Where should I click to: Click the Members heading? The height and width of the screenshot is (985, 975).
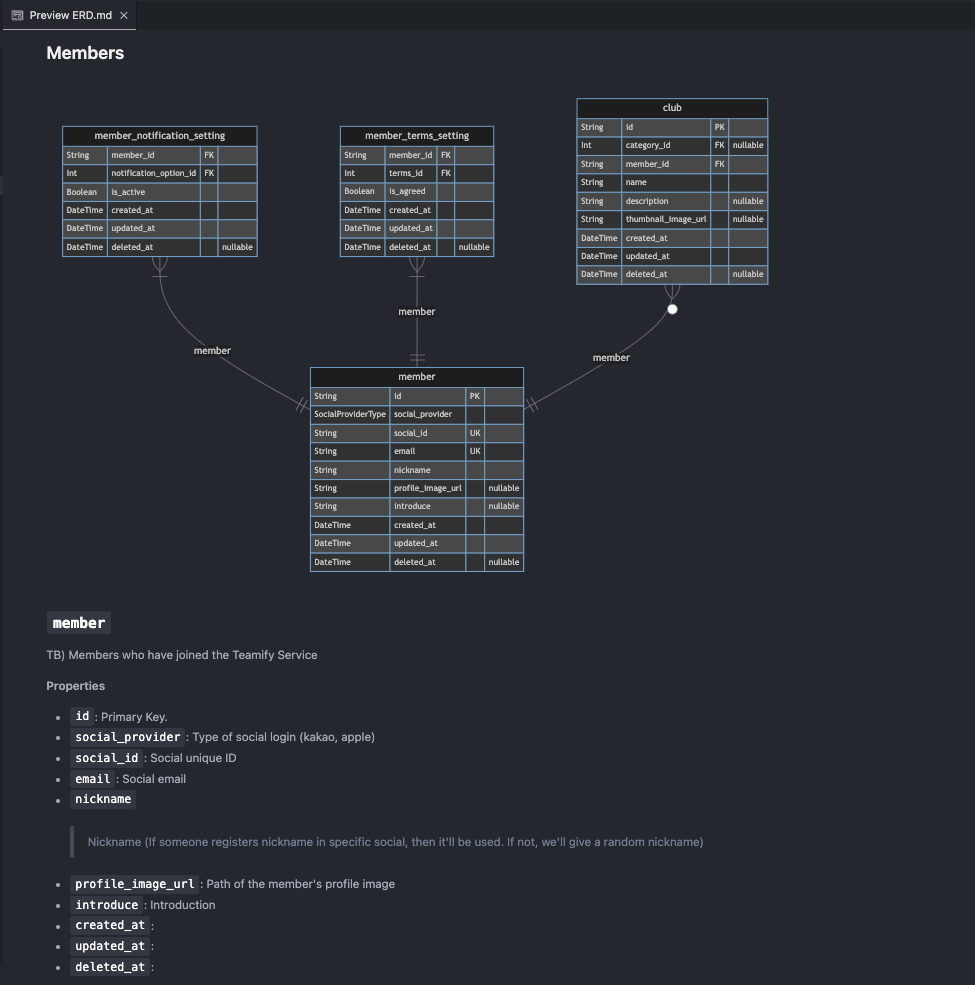coord(85,53)
